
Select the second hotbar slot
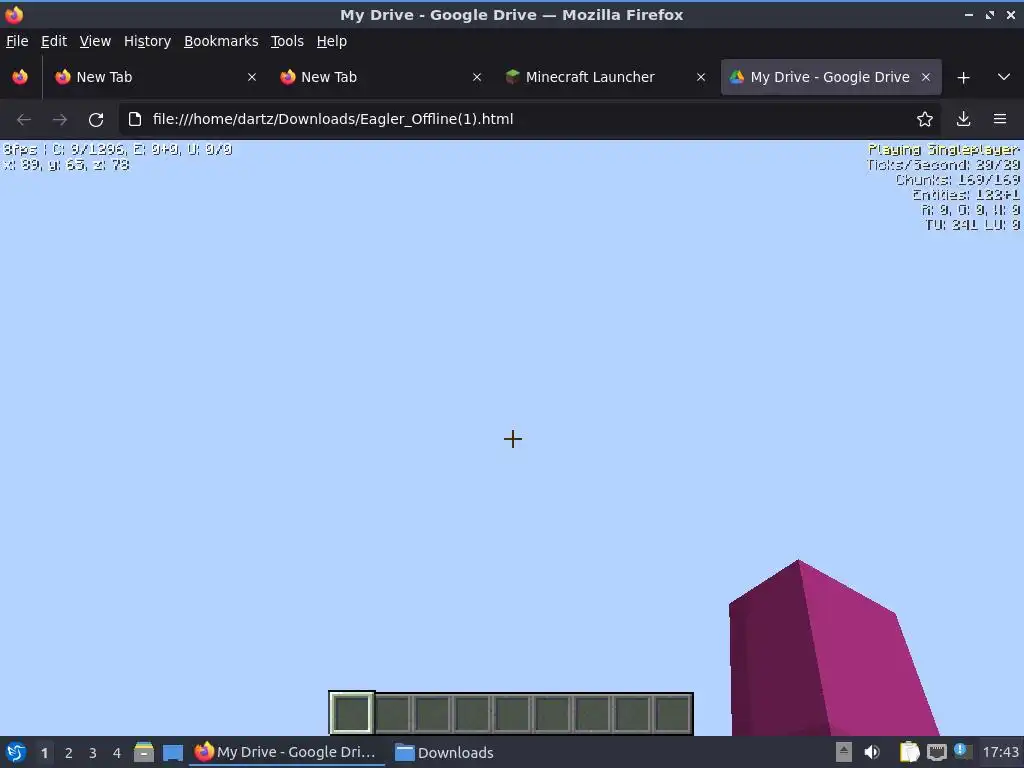[x=392, y=713]
